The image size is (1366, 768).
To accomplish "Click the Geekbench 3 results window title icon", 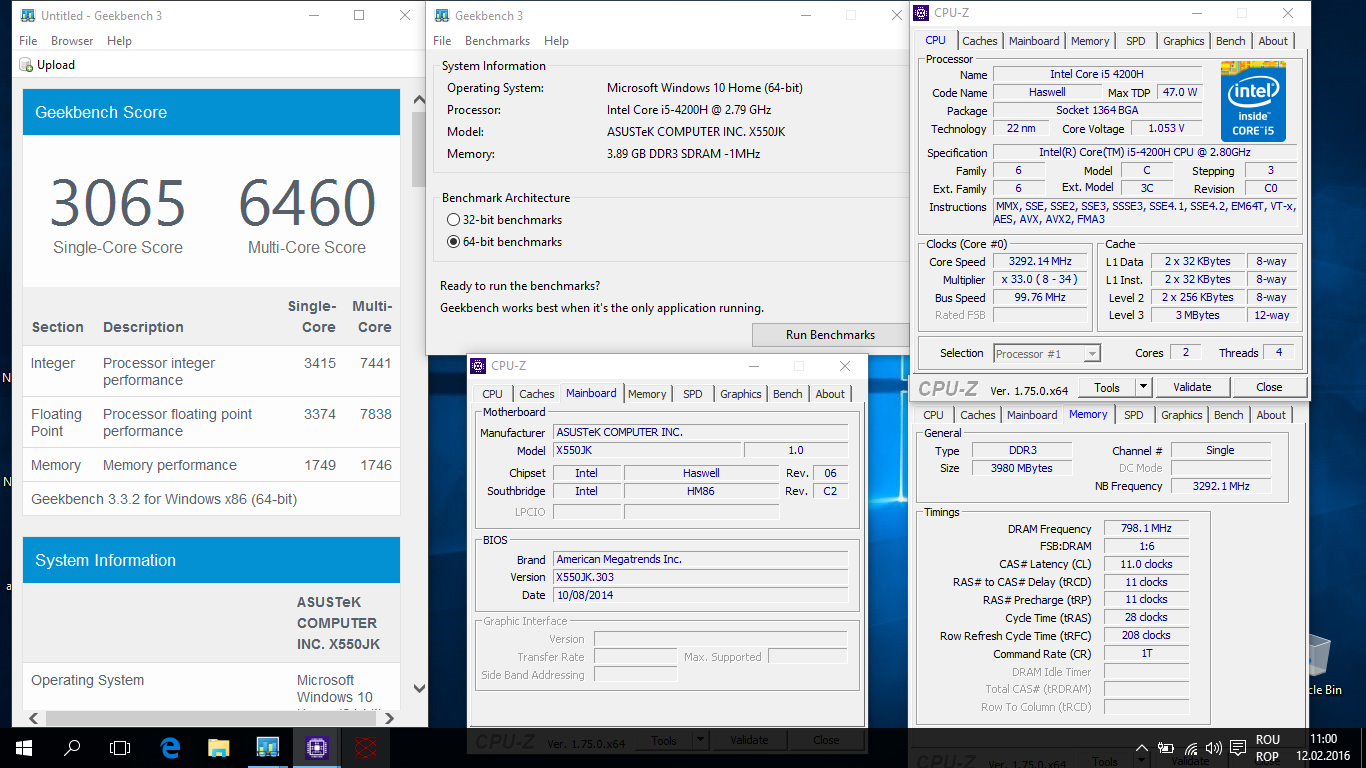I will (26, 16).
